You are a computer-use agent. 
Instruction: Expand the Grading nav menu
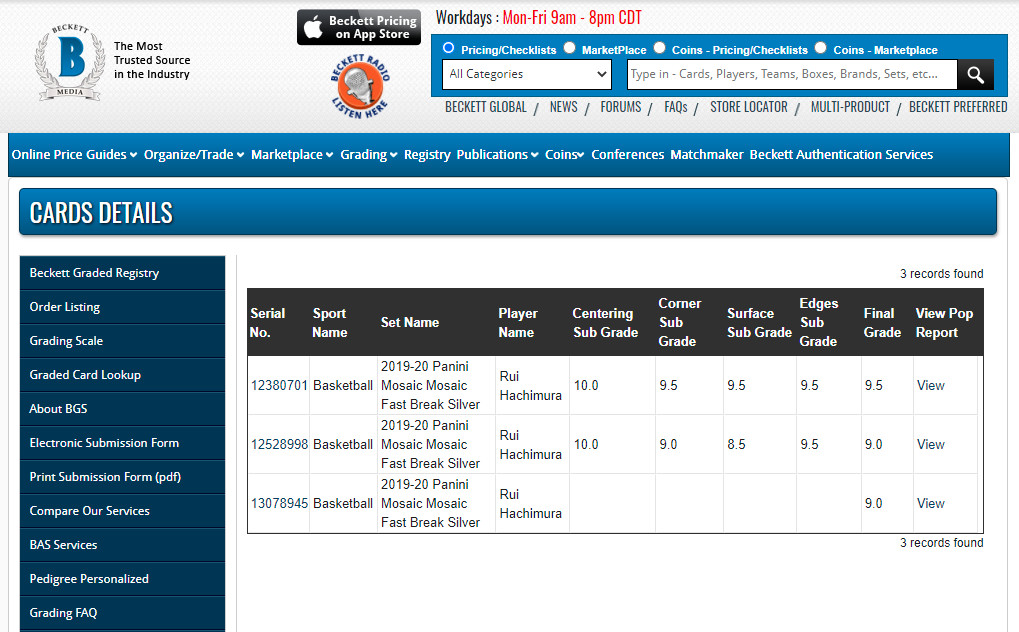tap(368, 155)
